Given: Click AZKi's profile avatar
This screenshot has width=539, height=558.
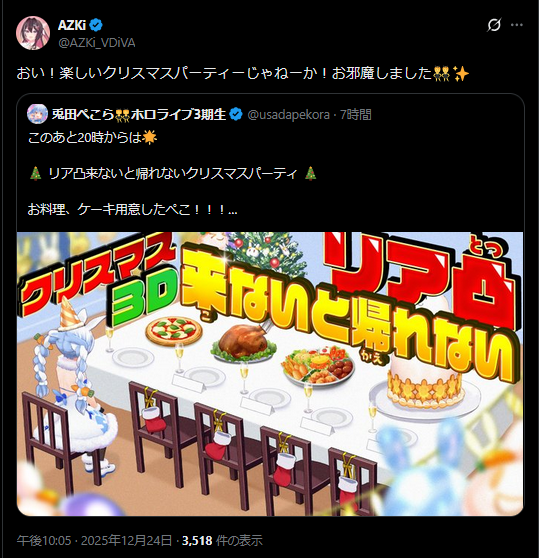Looking at the screenshot, I should 33,33.
